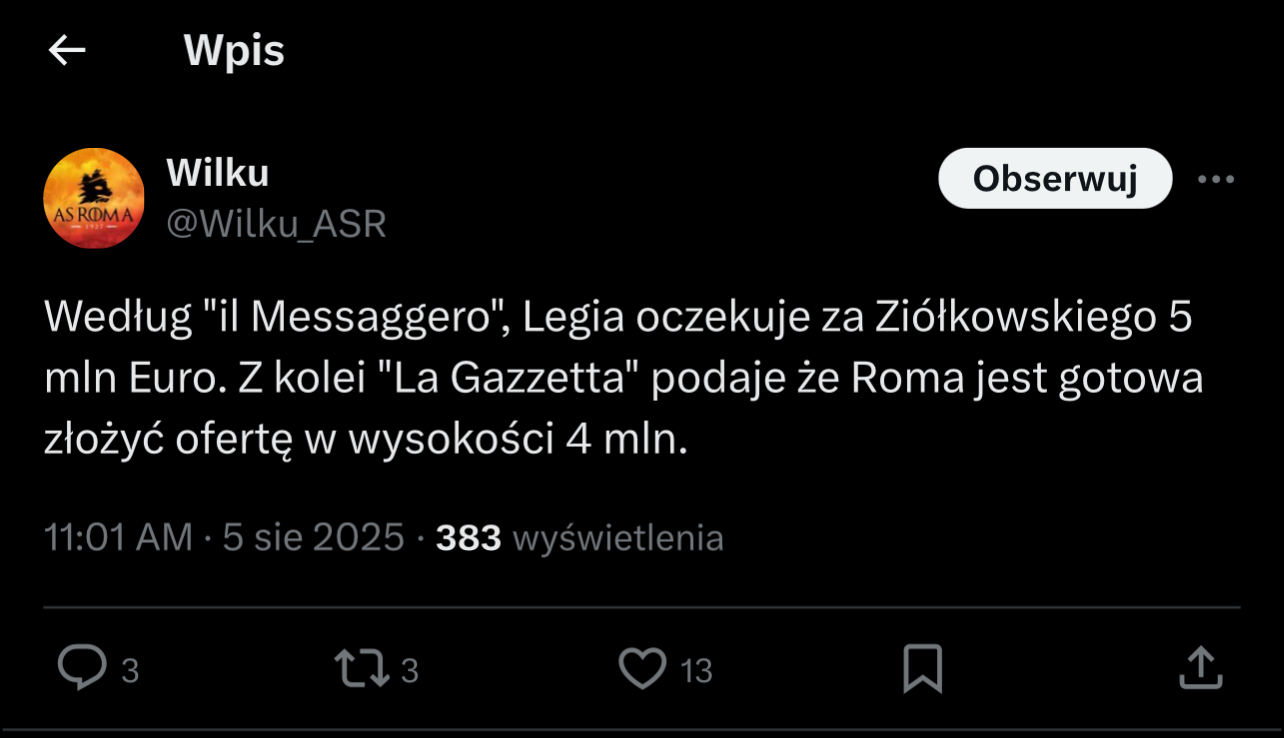Click the 5 sie 2025 date
This screenshot has height=738, width=1284.
pos(313,538)
